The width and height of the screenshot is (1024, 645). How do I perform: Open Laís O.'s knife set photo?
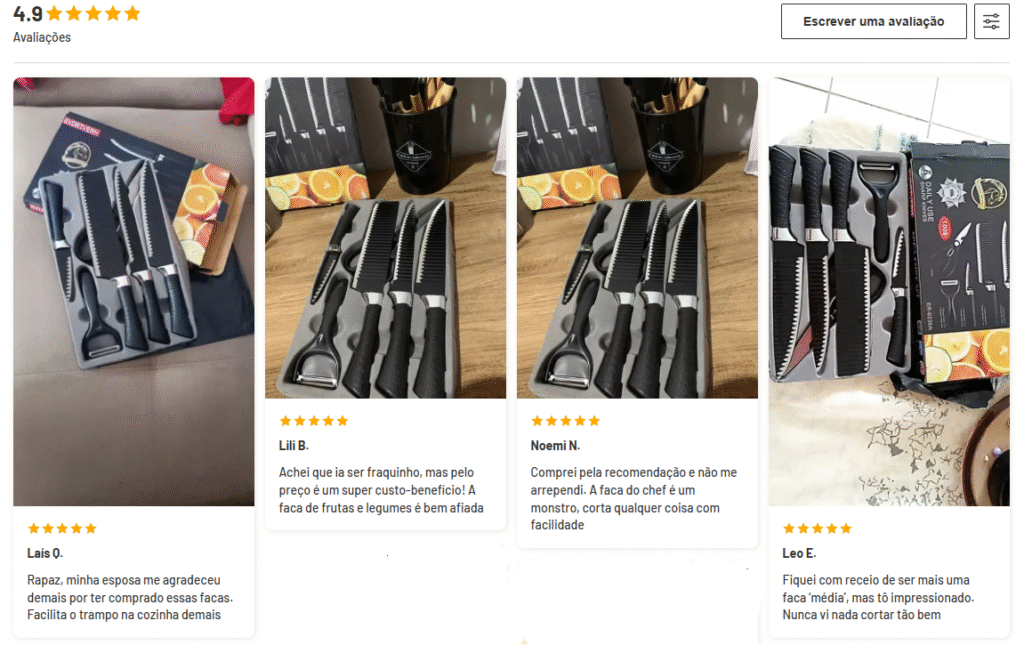coord(133,291)
